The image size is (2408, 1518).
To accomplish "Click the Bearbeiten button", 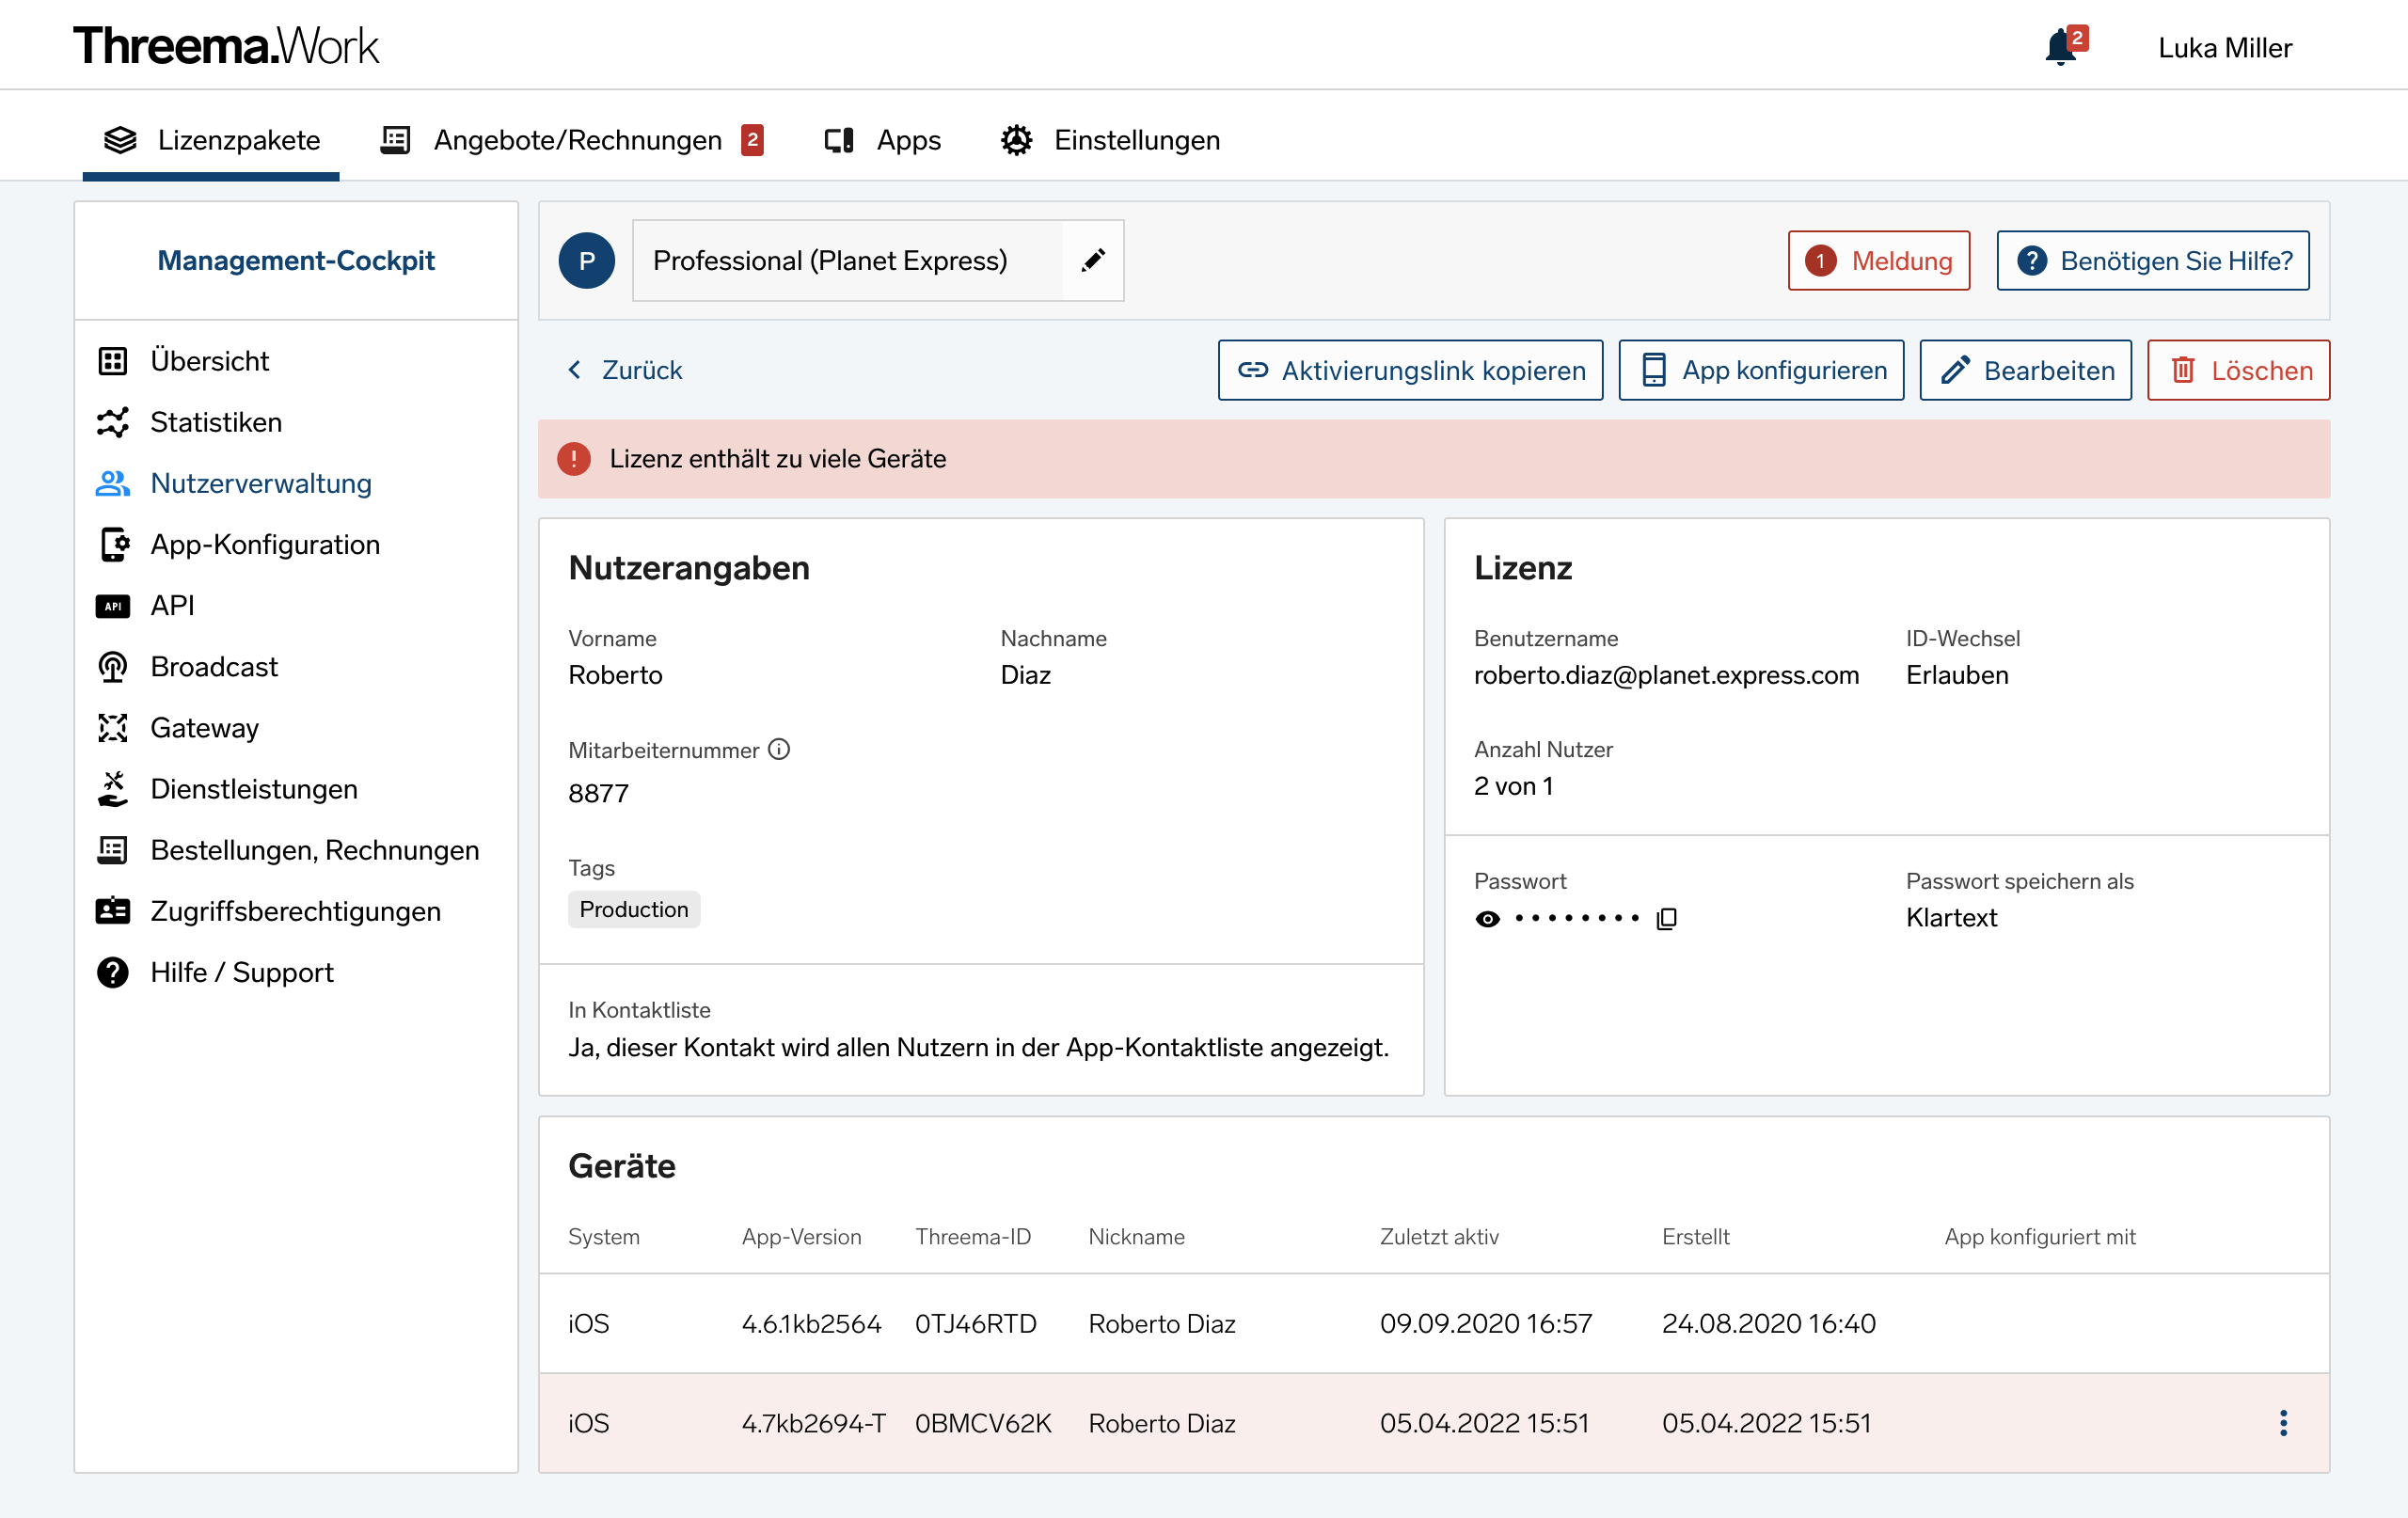I will [x=2025, y=370].
